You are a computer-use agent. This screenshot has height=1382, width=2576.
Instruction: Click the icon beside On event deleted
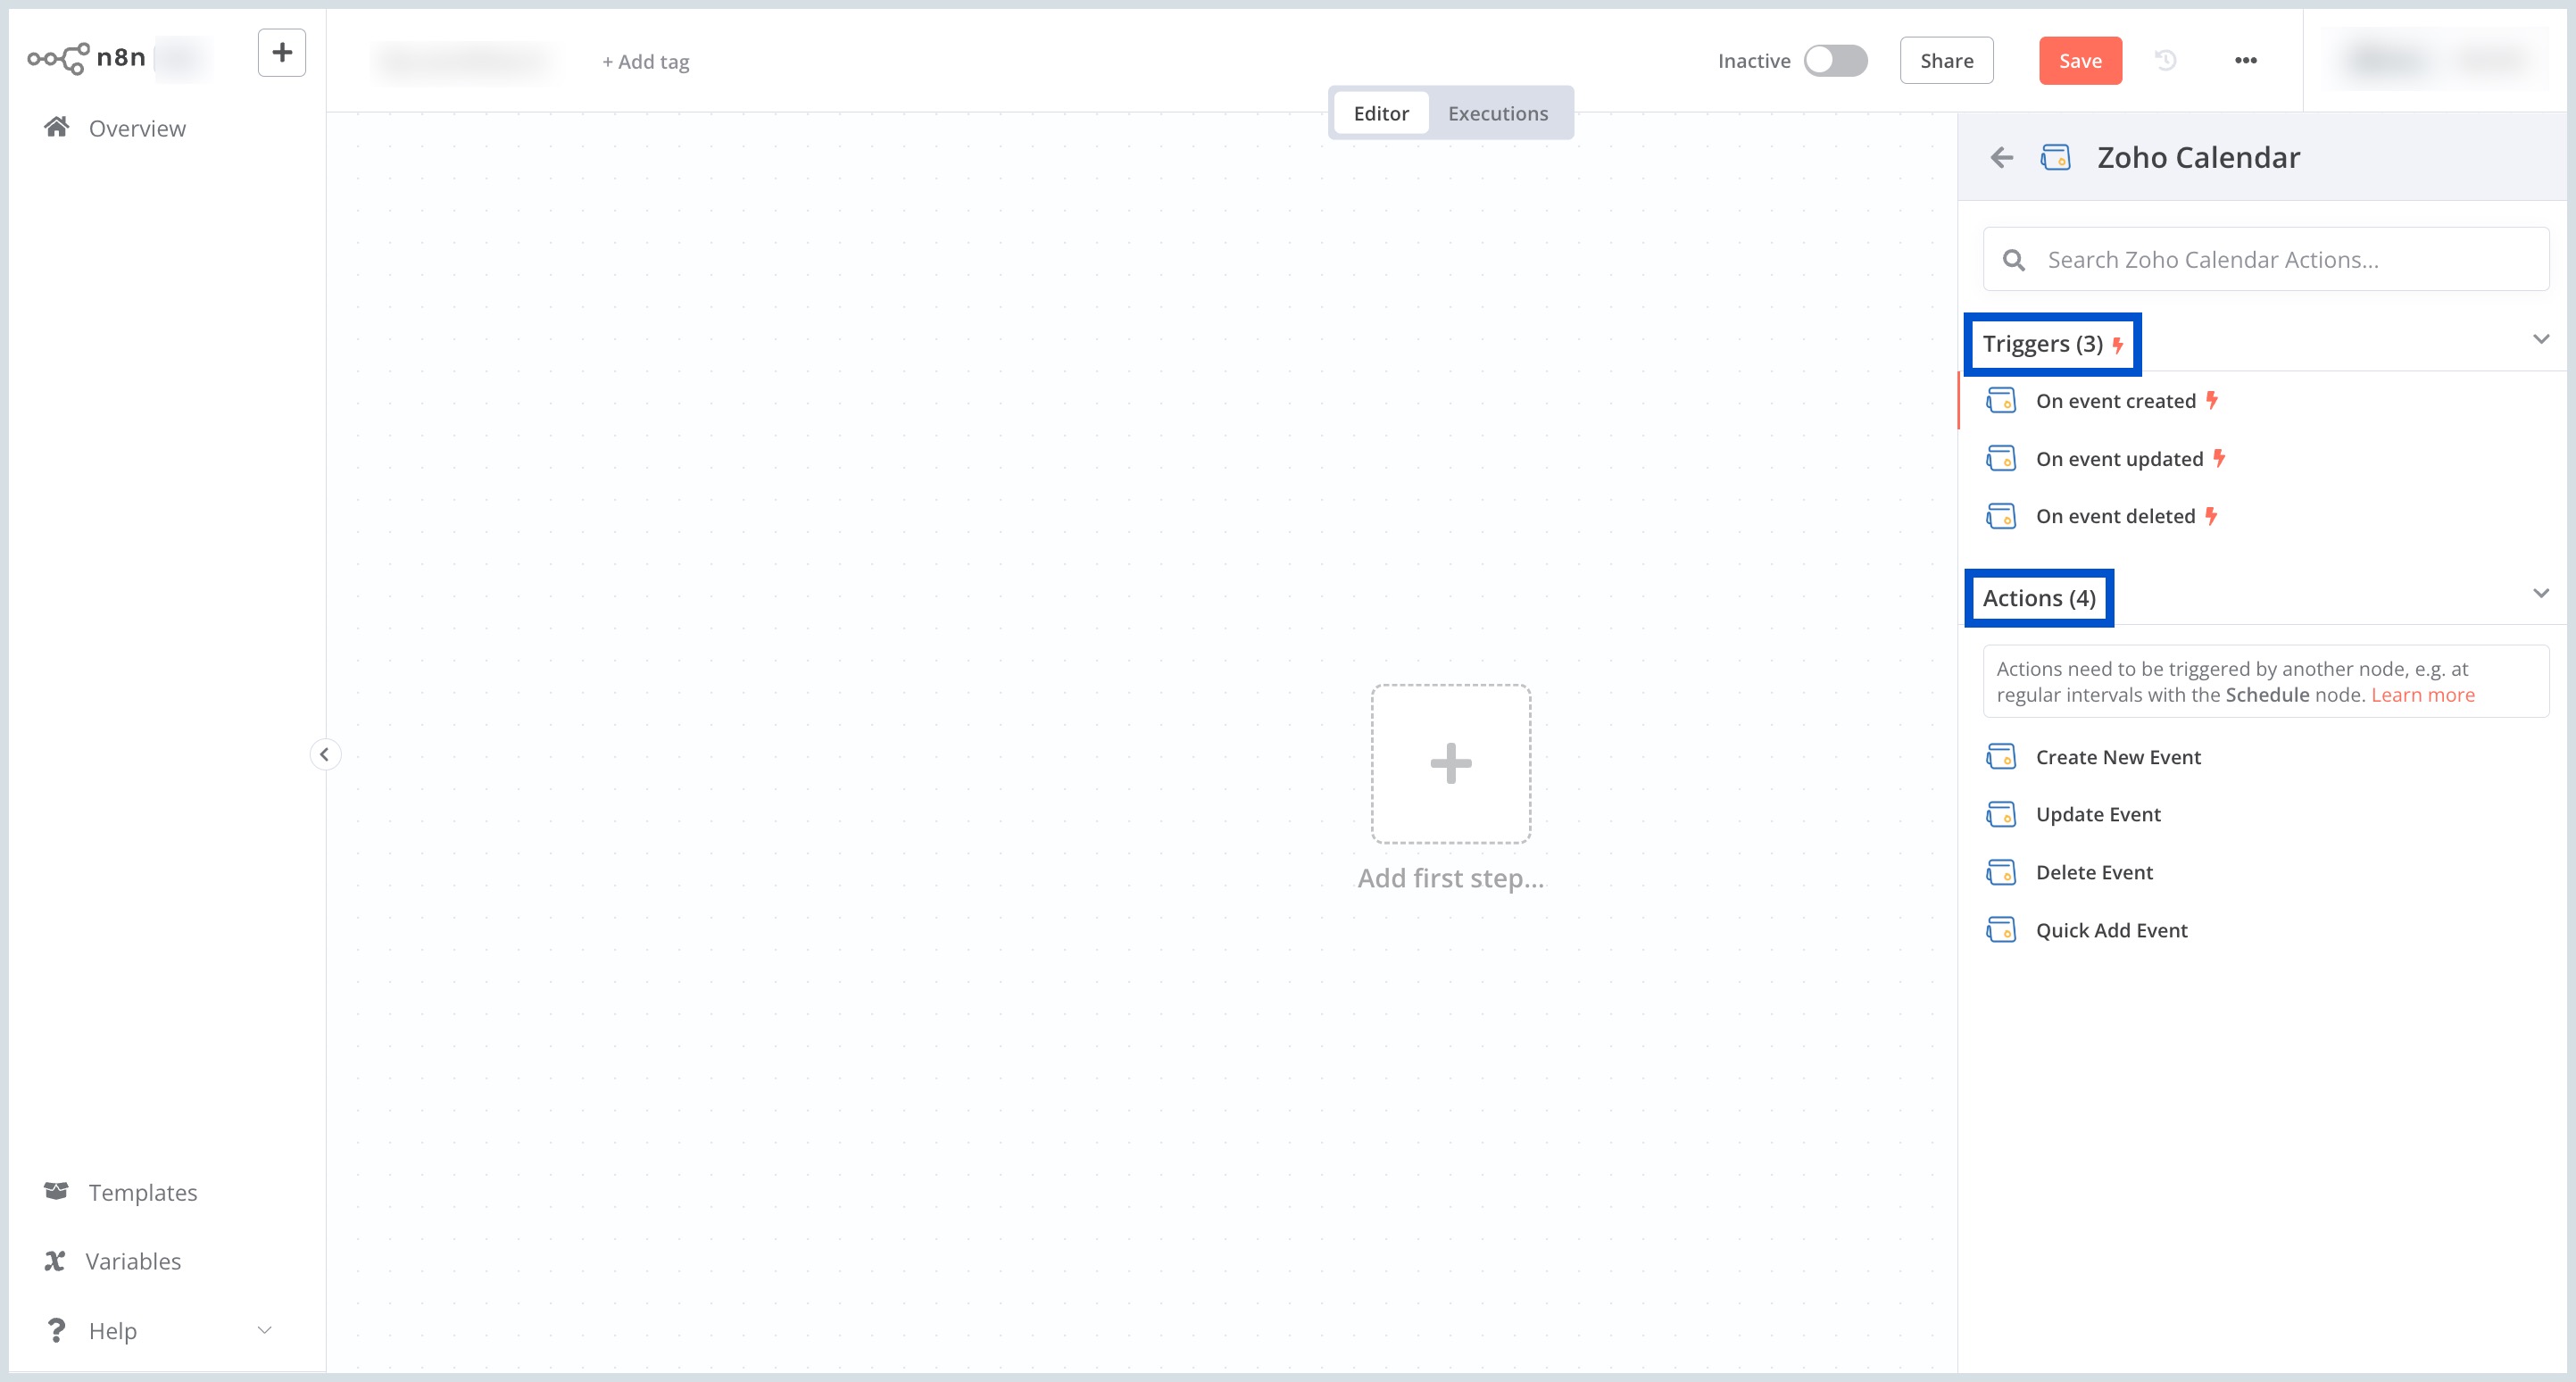2001,516
